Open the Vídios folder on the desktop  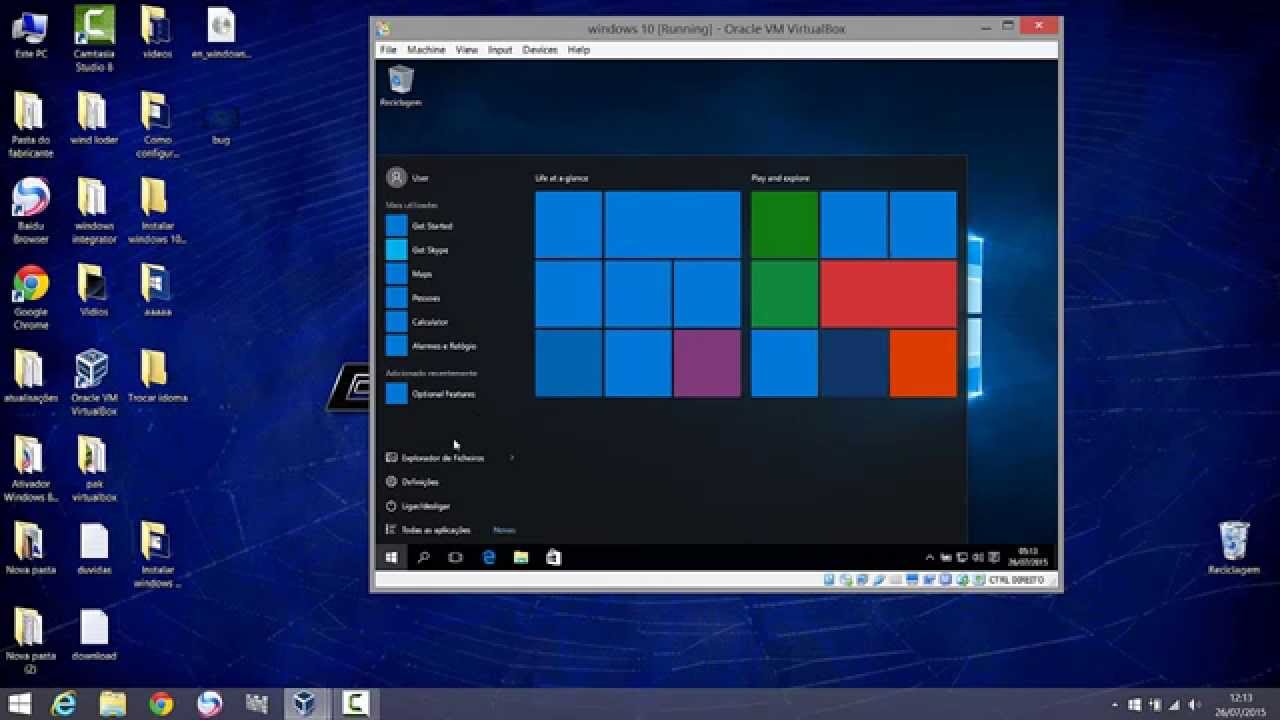[x=94, y=292]
